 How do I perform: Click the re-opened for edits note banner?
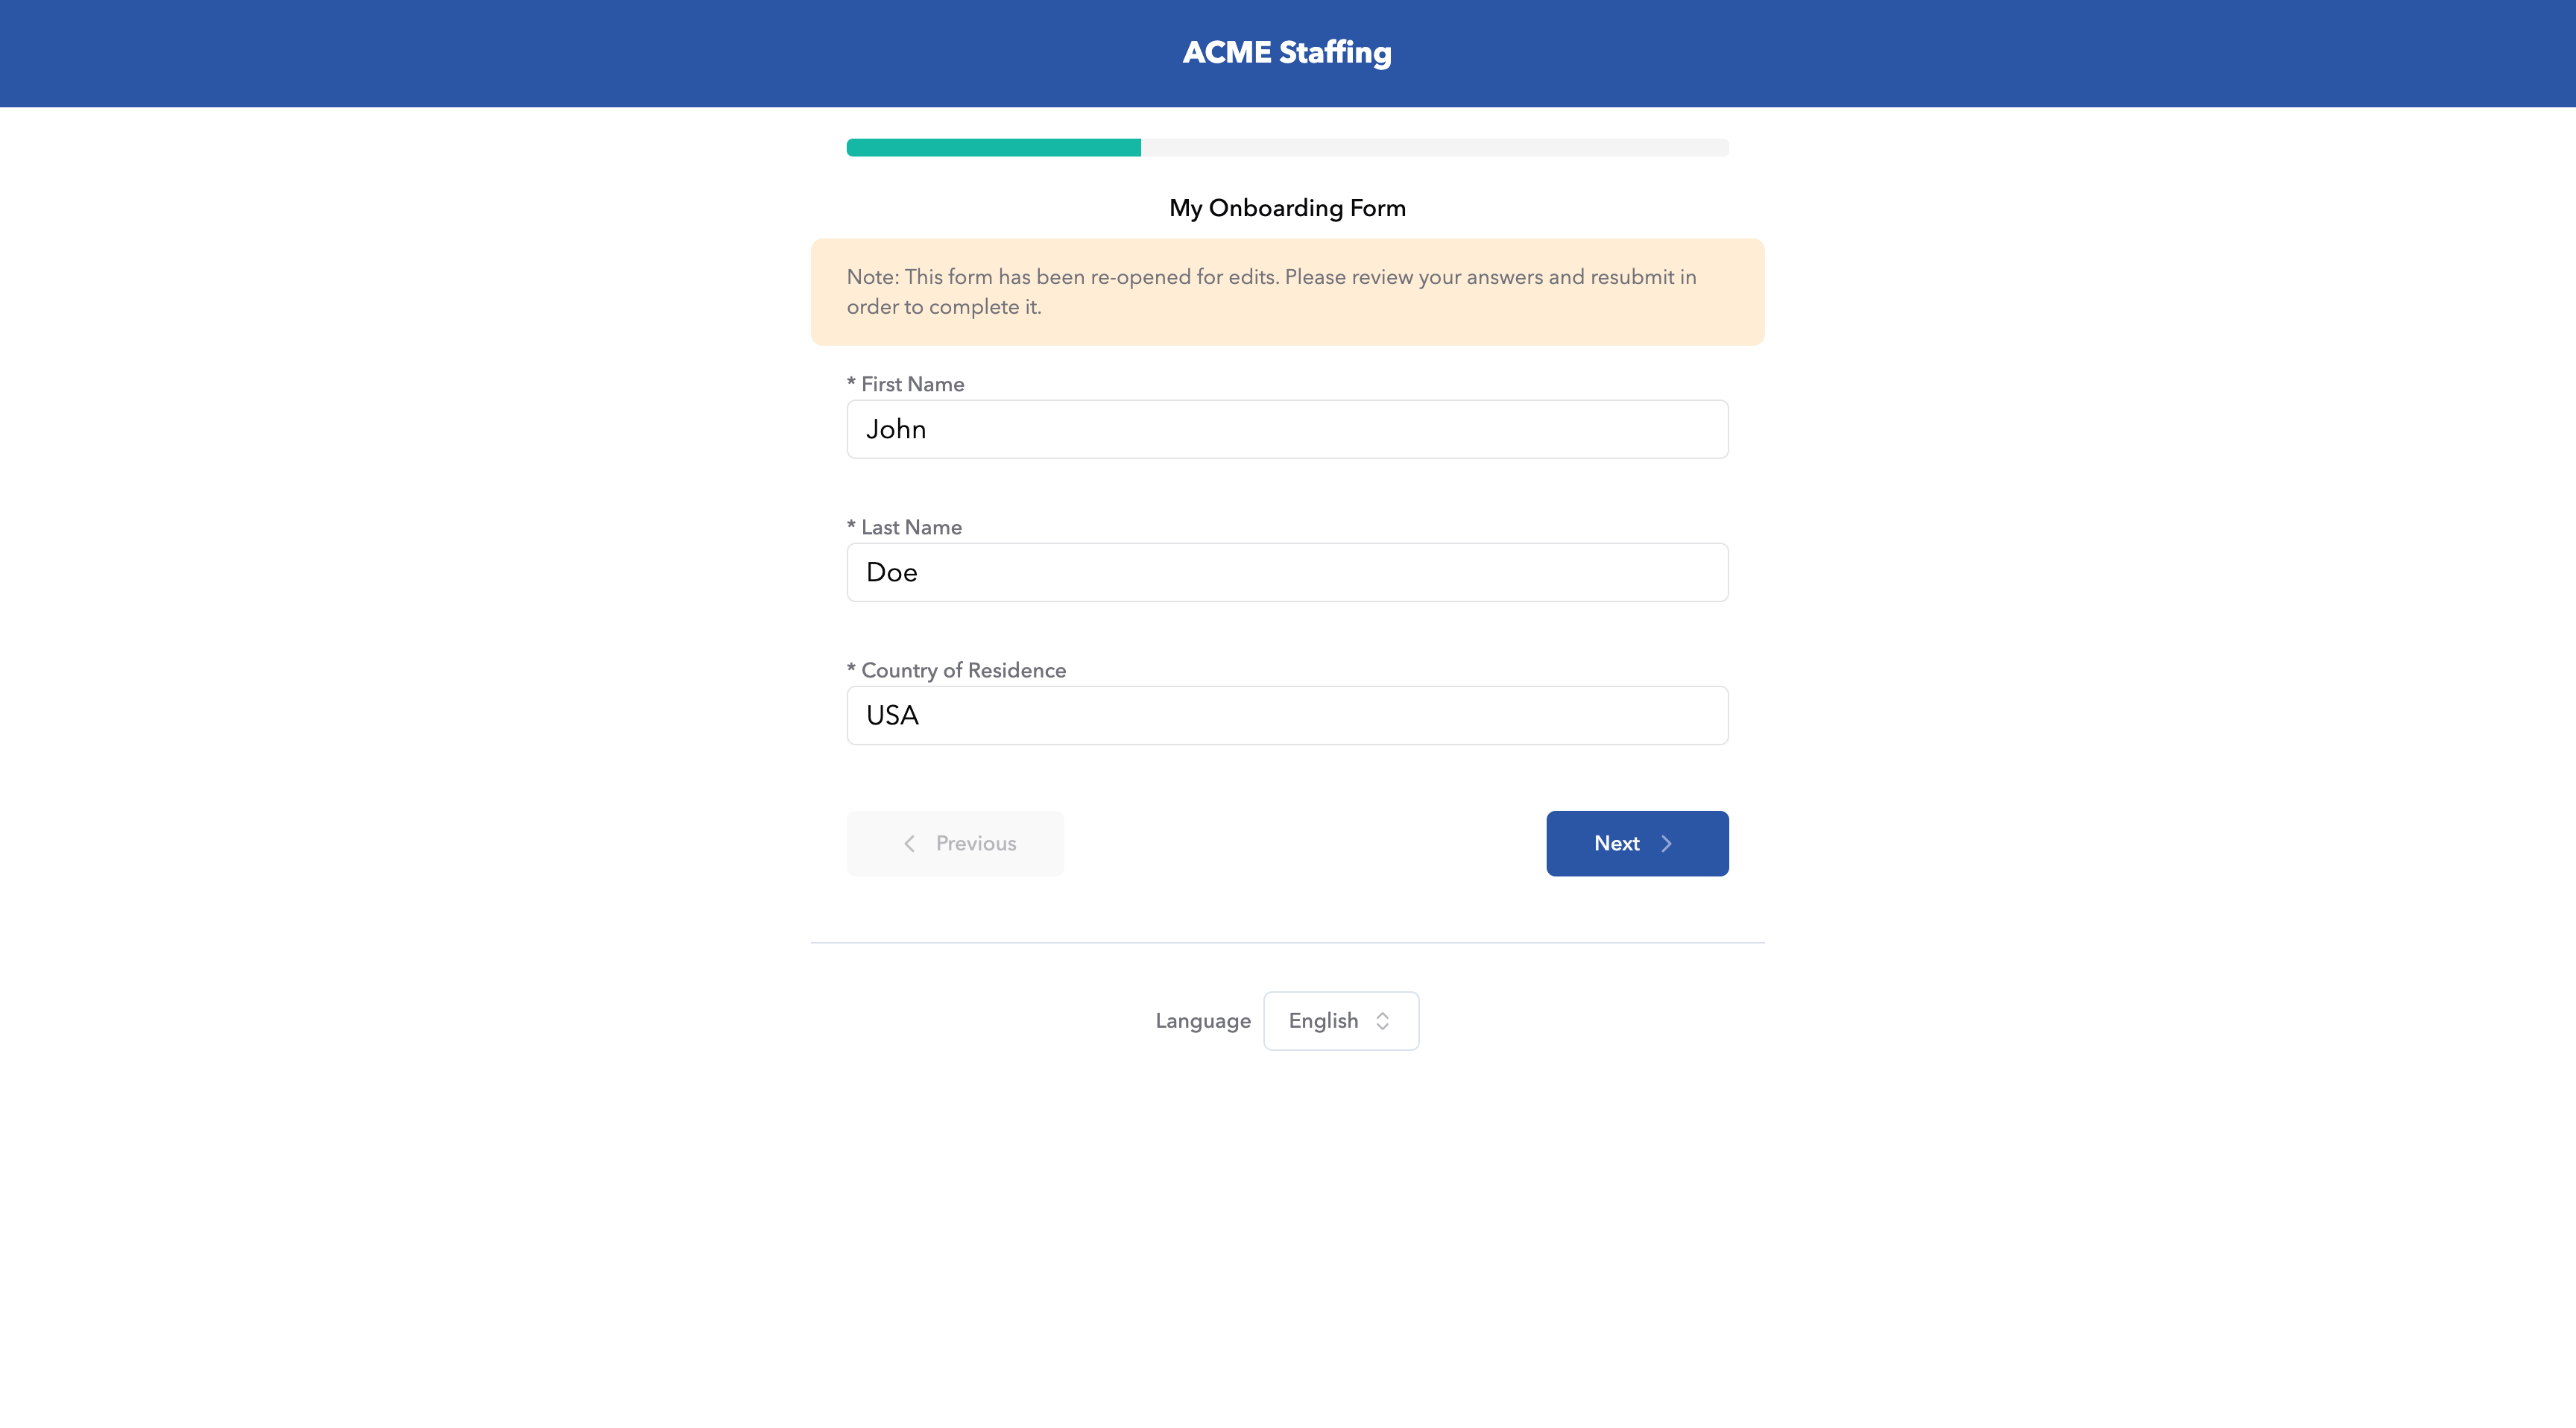[x=1287, y=292]
